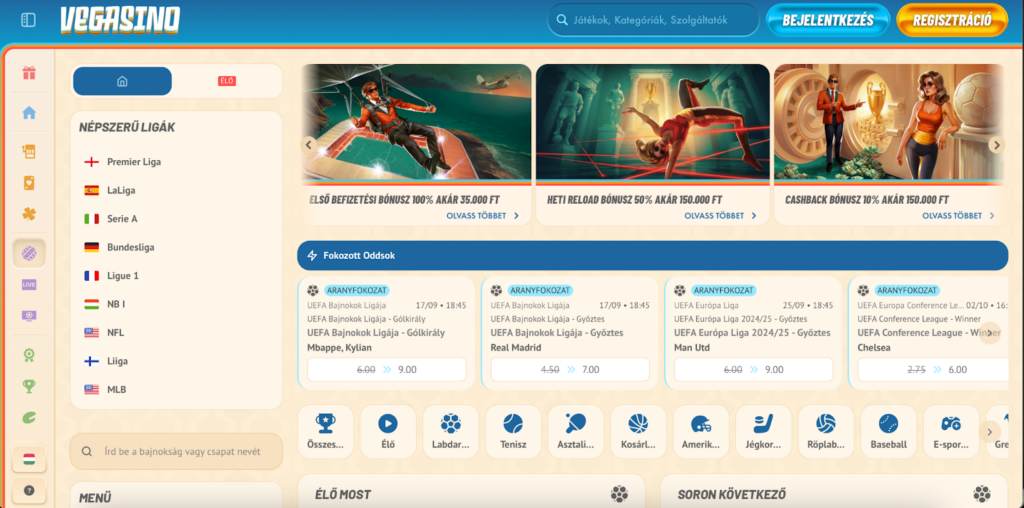This screenshot has height=508, width=1024.
Task: Show previous promotional banner
Action: (x=309, y=145)
